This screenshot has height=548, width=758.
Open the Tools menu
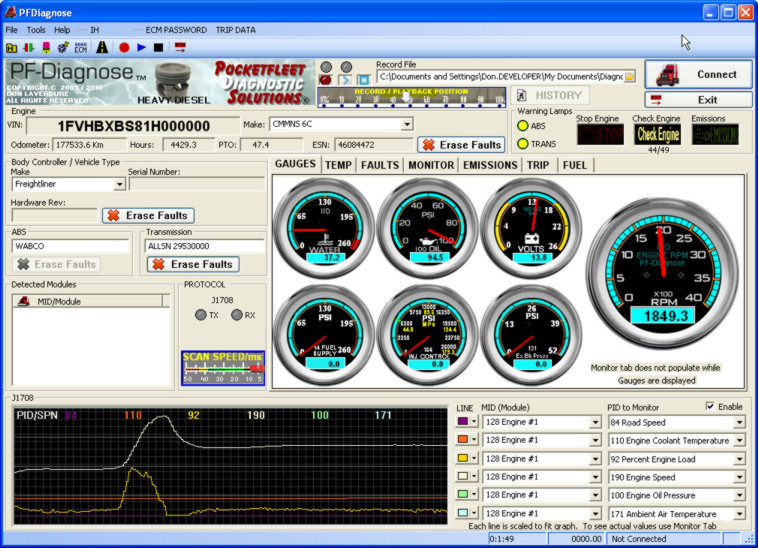(x=36, y=30)
